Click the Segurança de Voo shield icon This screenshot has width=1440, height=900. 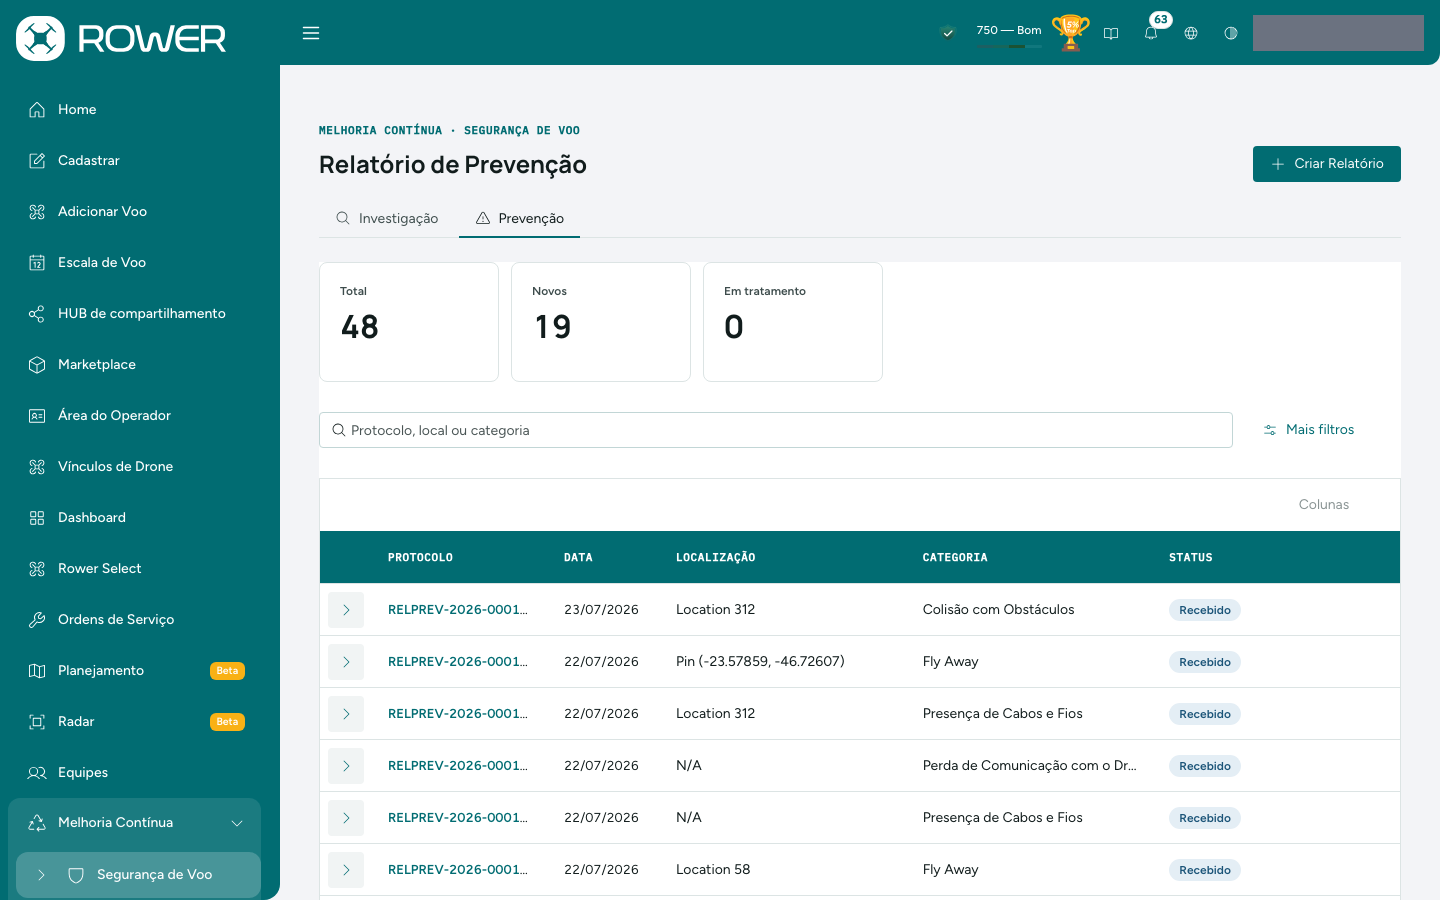click(76, 875)
